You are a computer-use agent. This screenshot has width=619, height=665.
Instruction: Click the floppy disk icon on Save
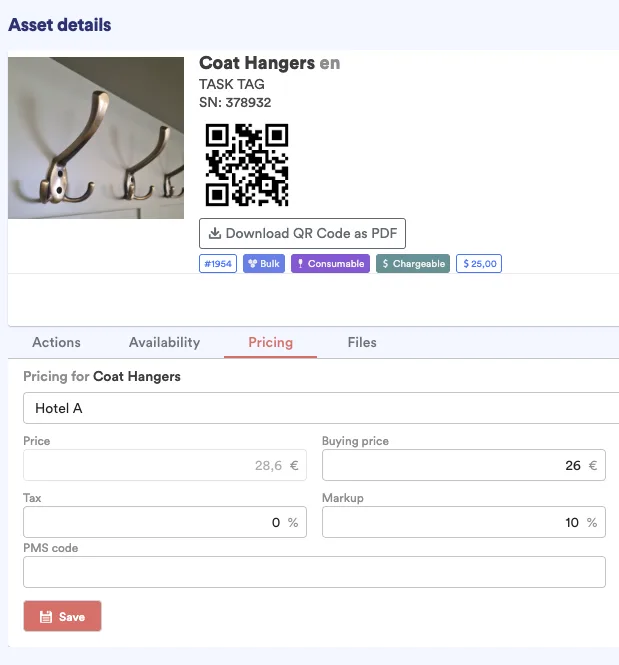pos(46,617)
